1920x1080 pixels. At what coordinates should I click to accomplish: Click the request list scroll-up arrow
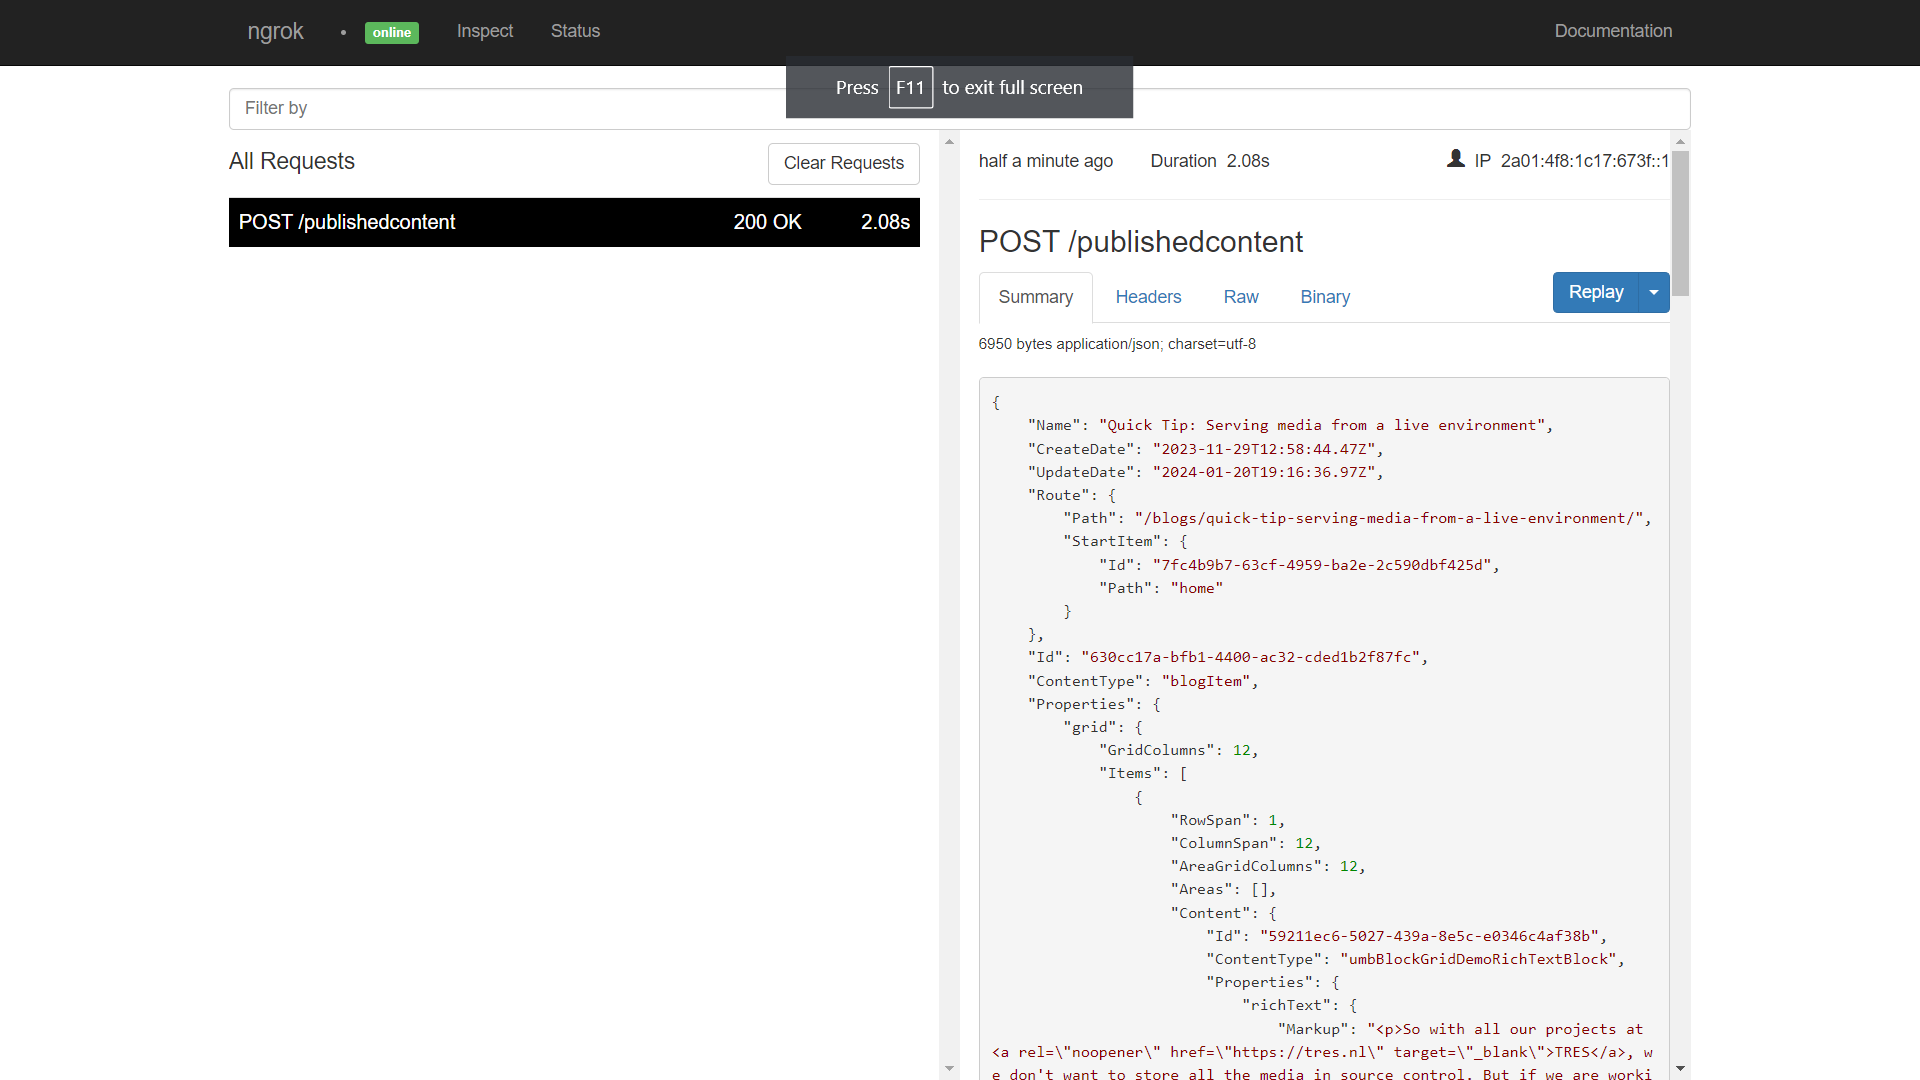point(949,141)
